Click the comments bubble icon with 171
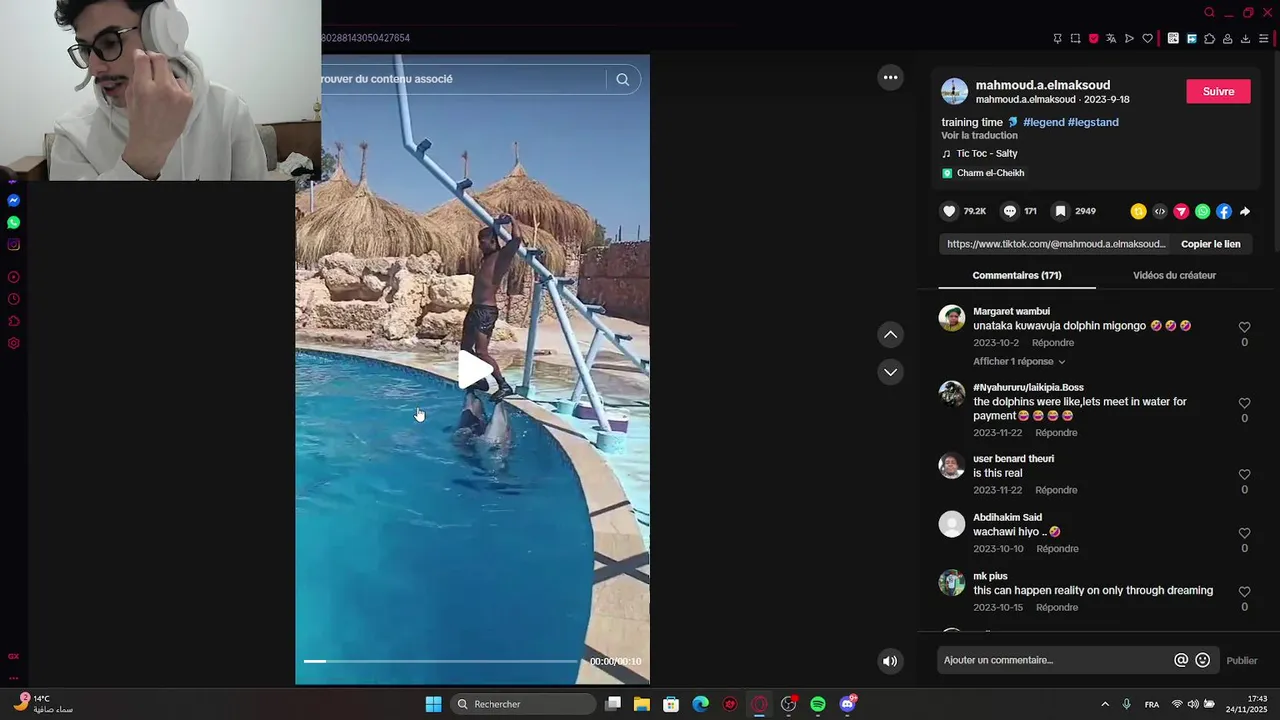Viewport: 1280px width, 720px height. coord(1010,211)
